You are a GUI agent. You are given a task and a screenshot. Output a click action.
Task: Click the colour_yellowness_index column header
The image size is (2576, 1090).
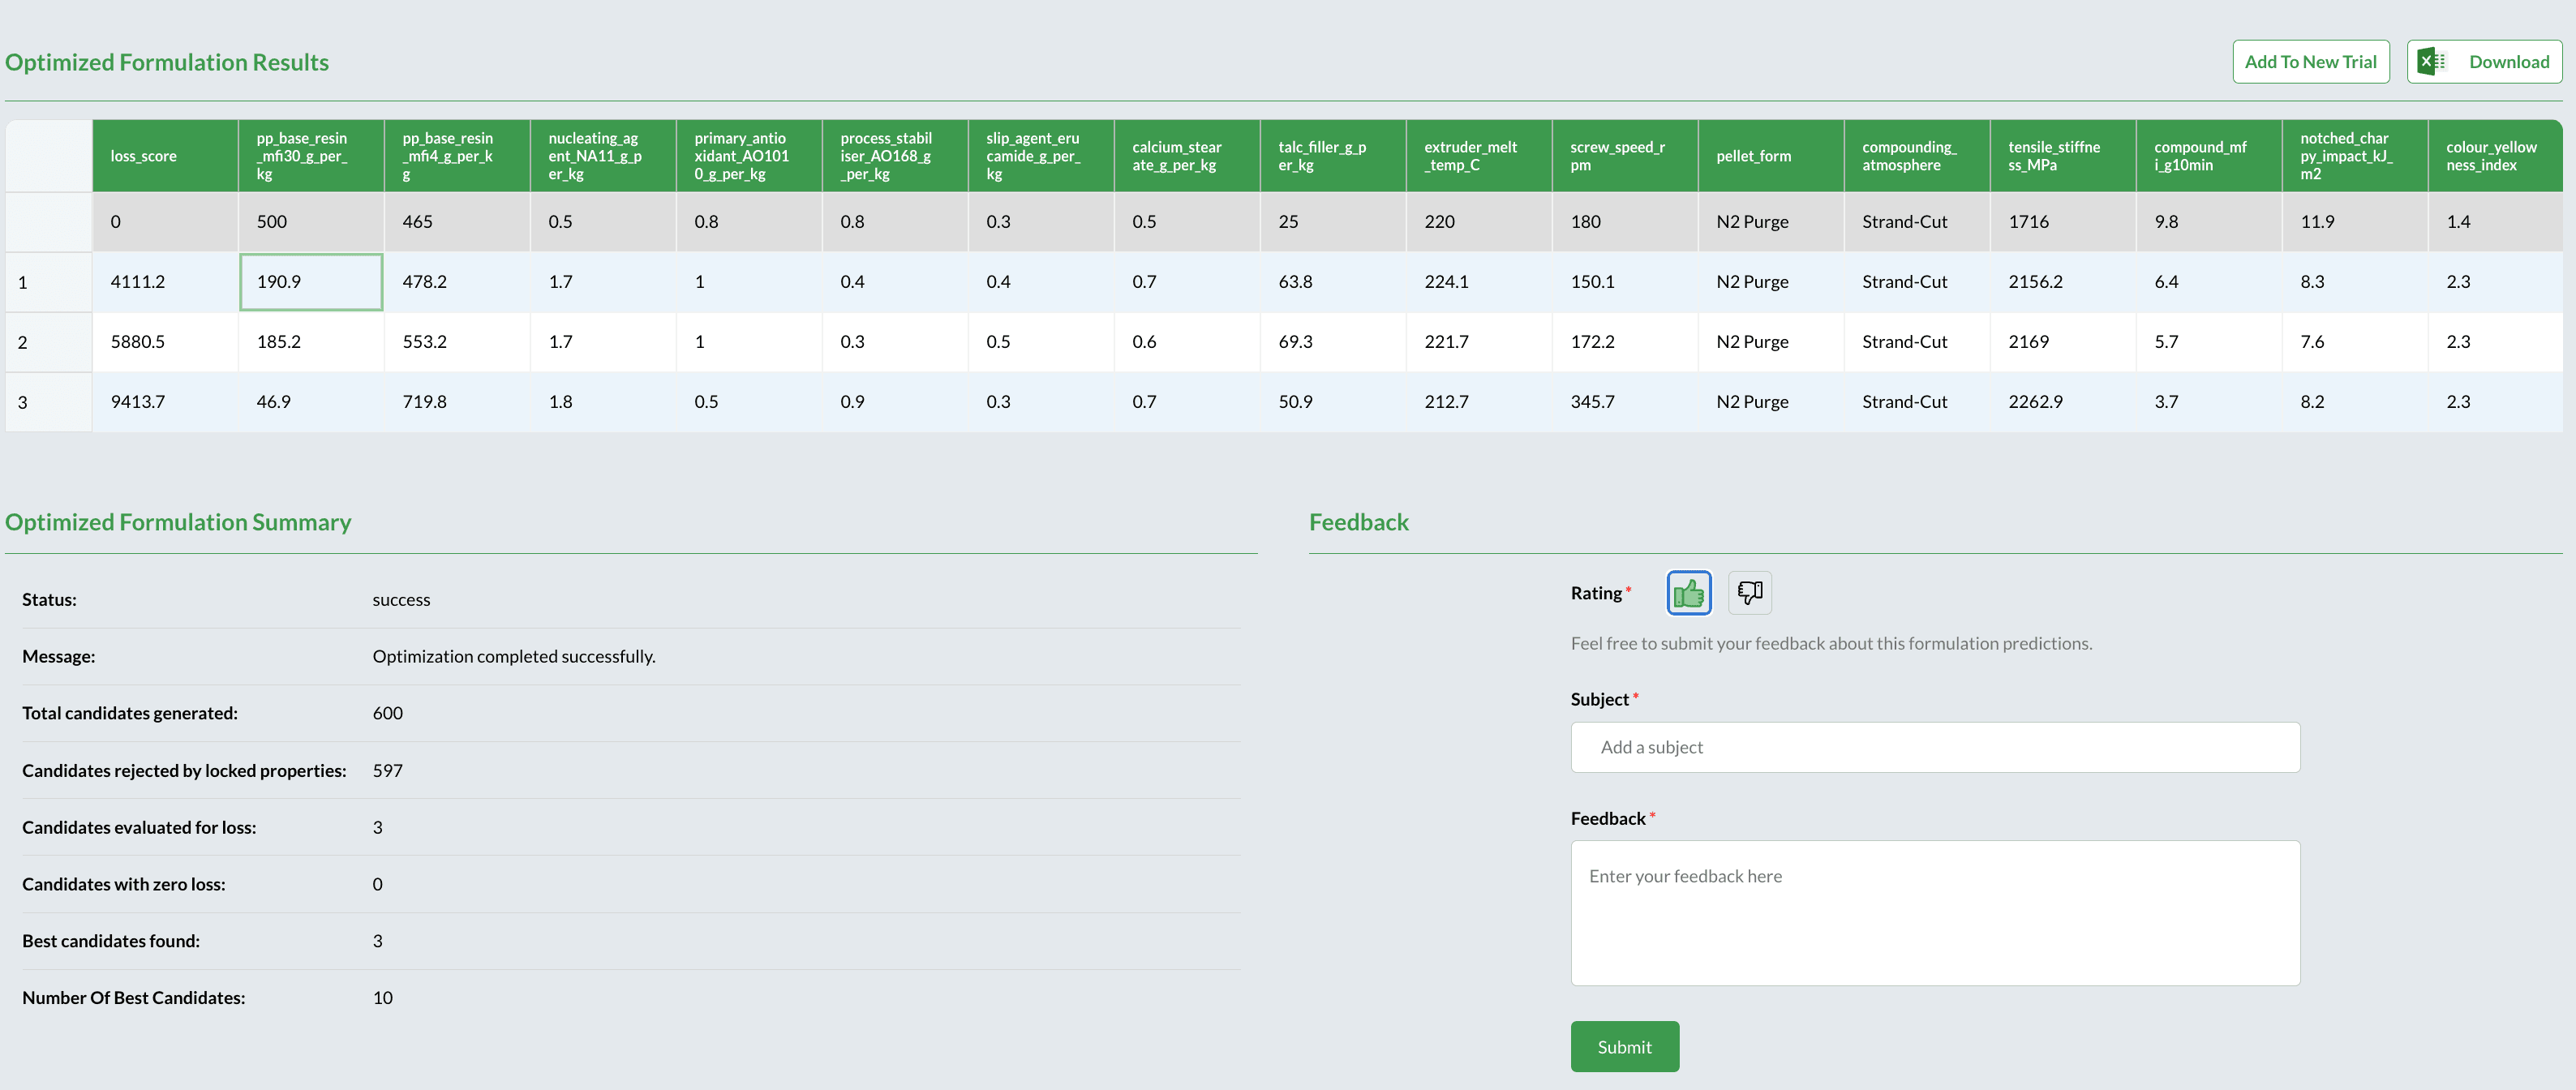[x=2493, y=156]
